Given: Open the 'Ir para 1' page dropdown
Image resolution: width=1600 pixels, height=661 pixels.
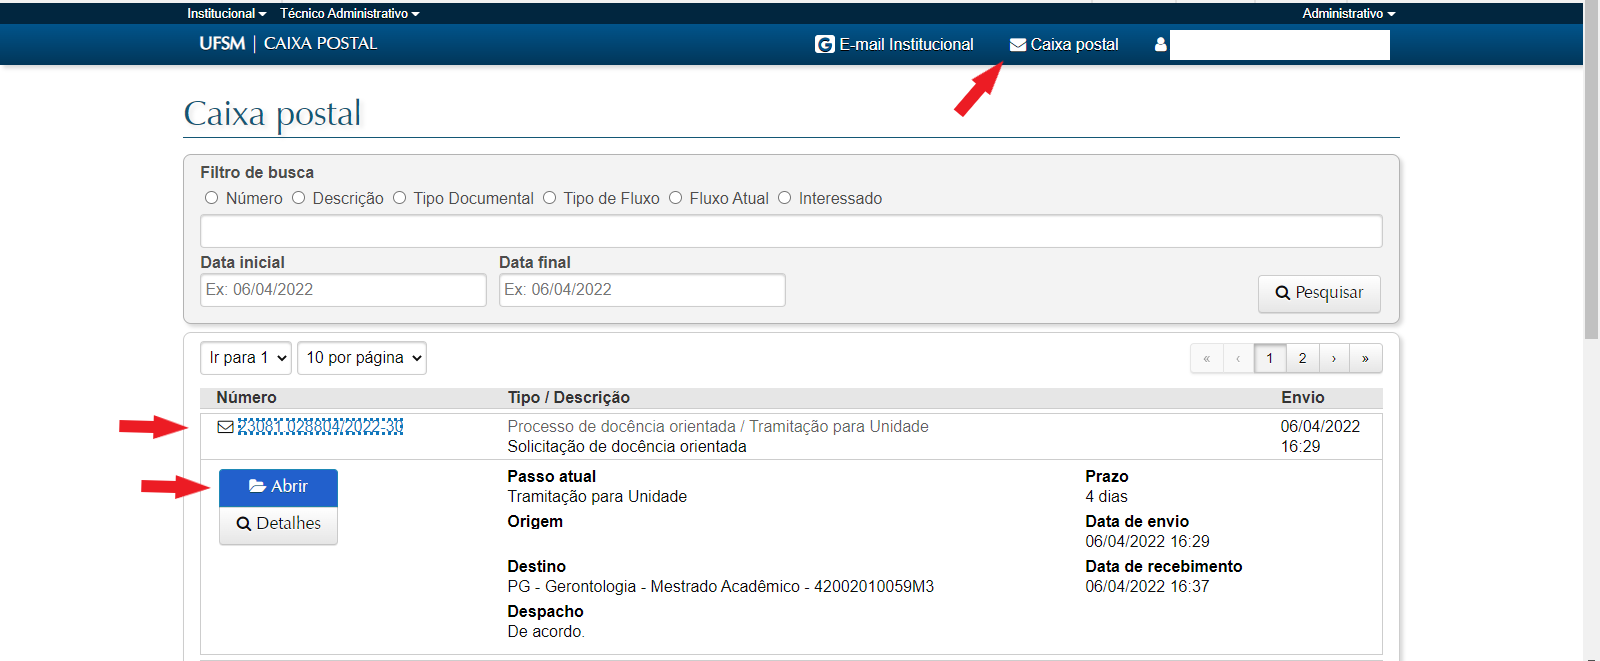Looking at the screenshot, I should click(246, 358).
